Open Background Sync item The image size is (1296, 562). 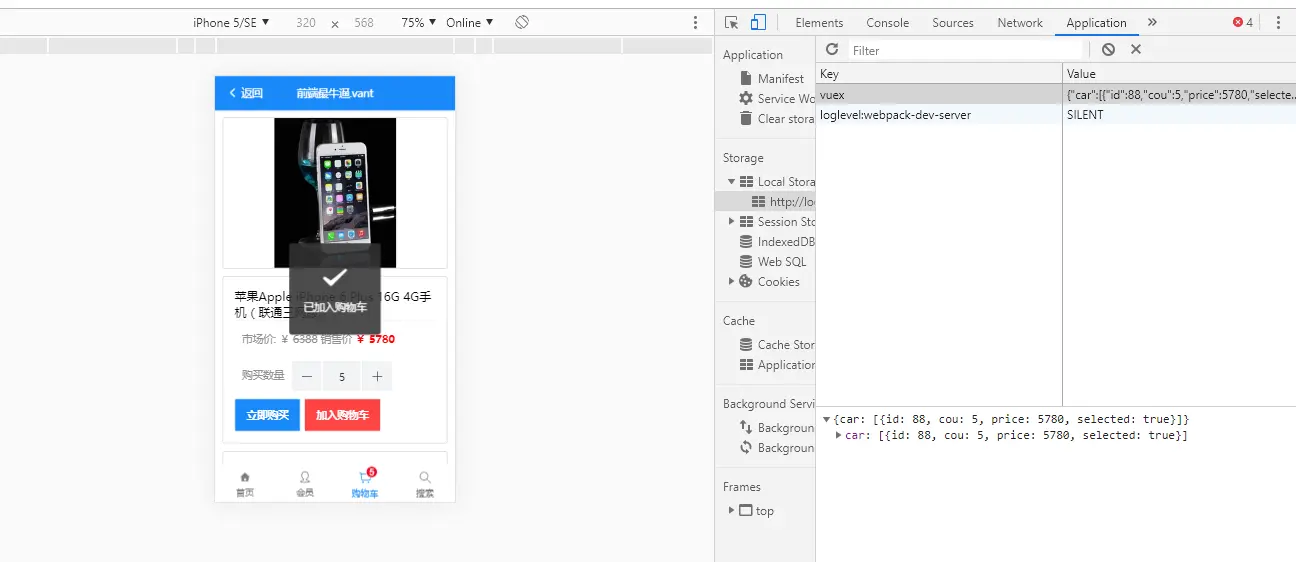pos(777,447)
